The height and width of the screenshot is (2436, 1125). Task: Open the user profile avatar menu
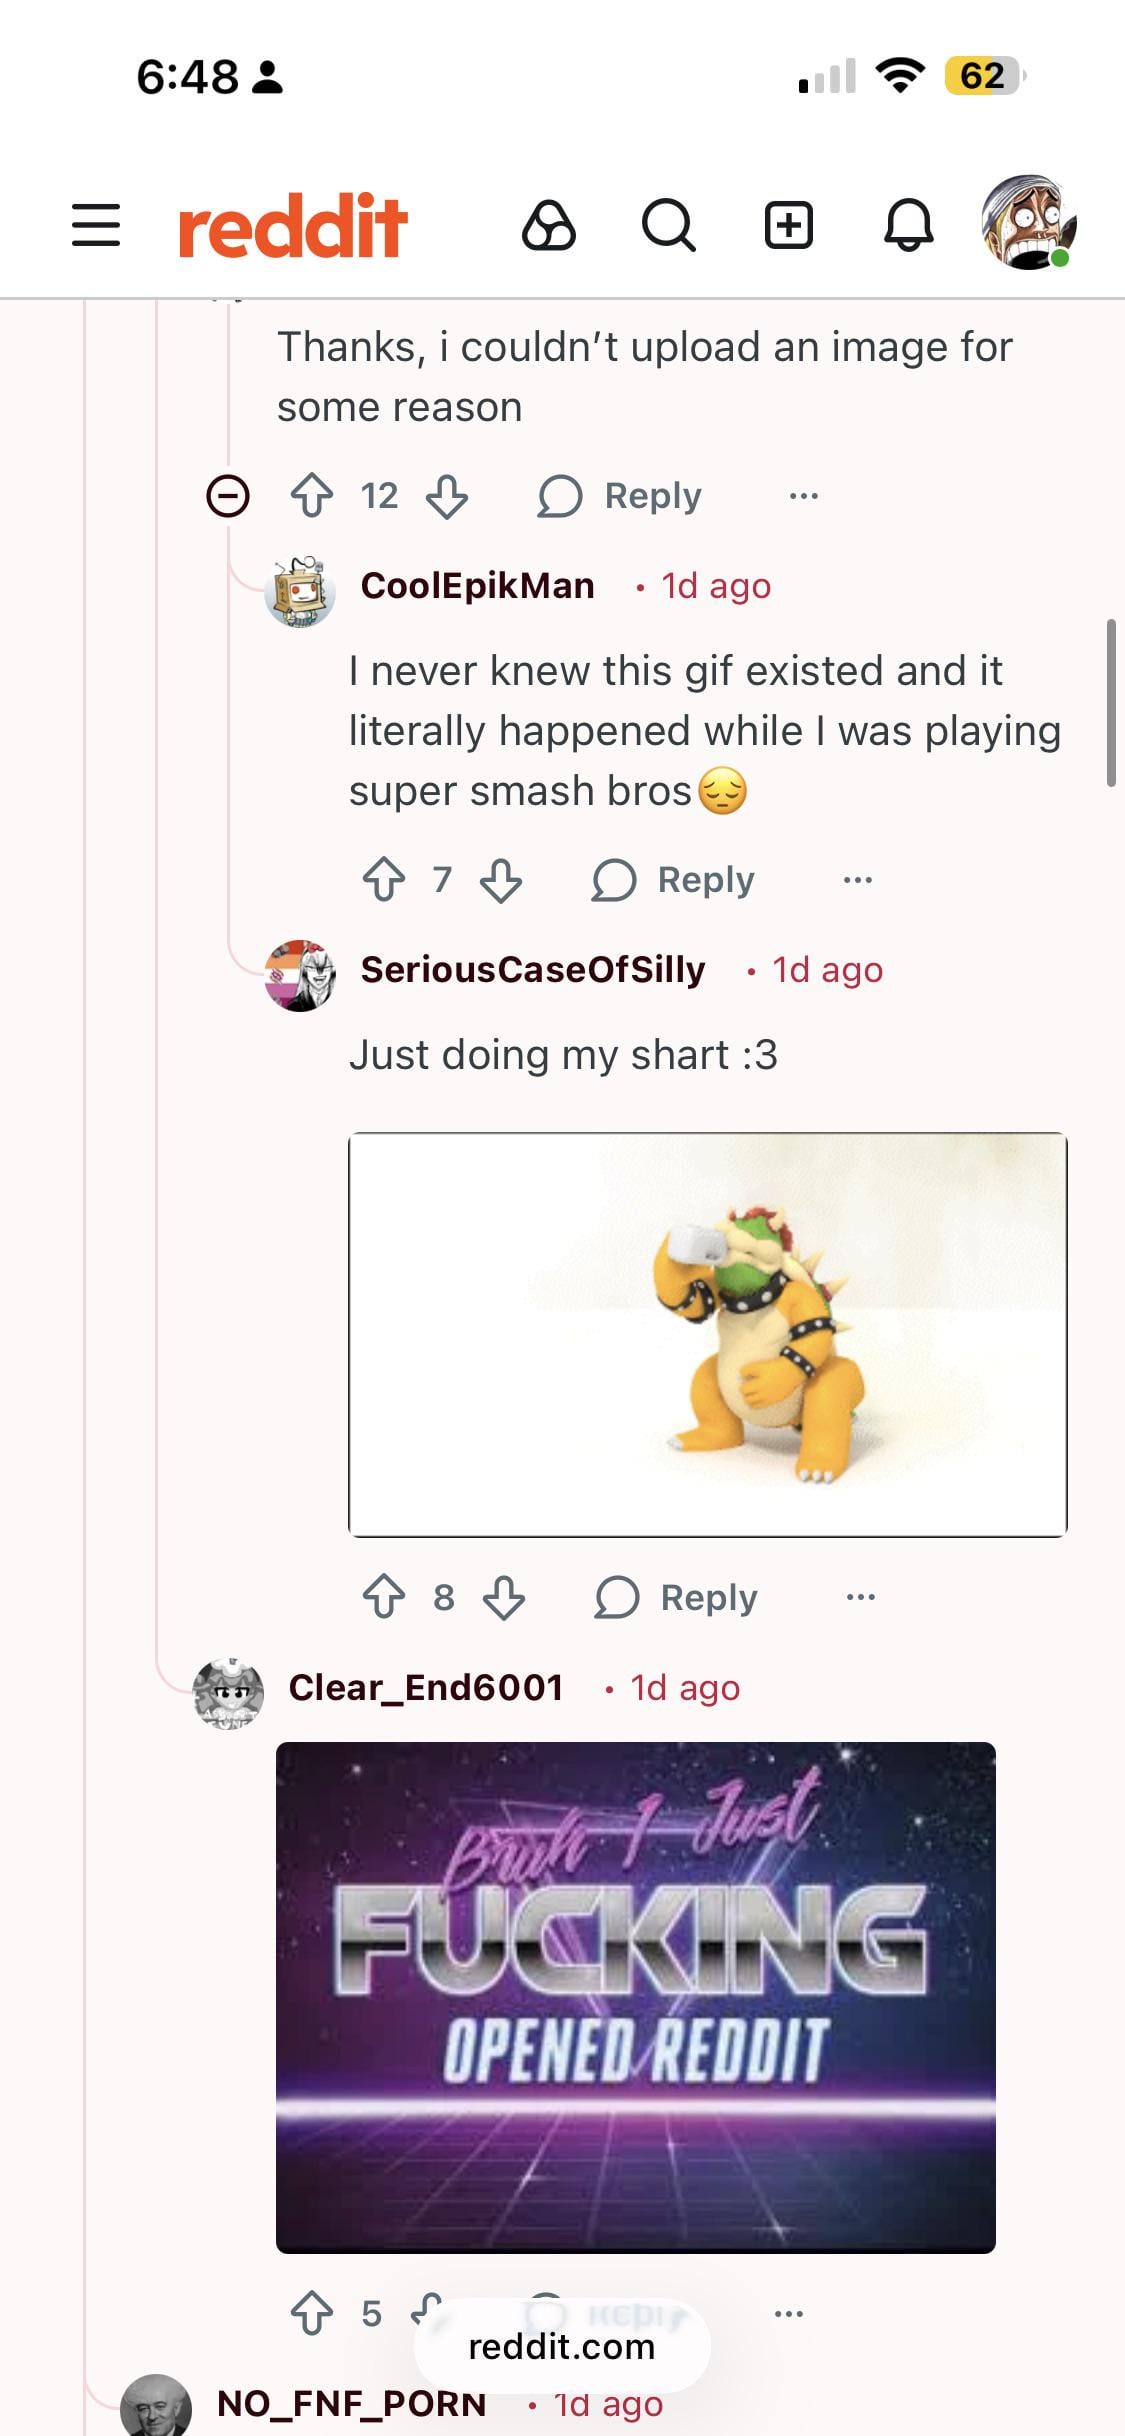[1028, 224]
